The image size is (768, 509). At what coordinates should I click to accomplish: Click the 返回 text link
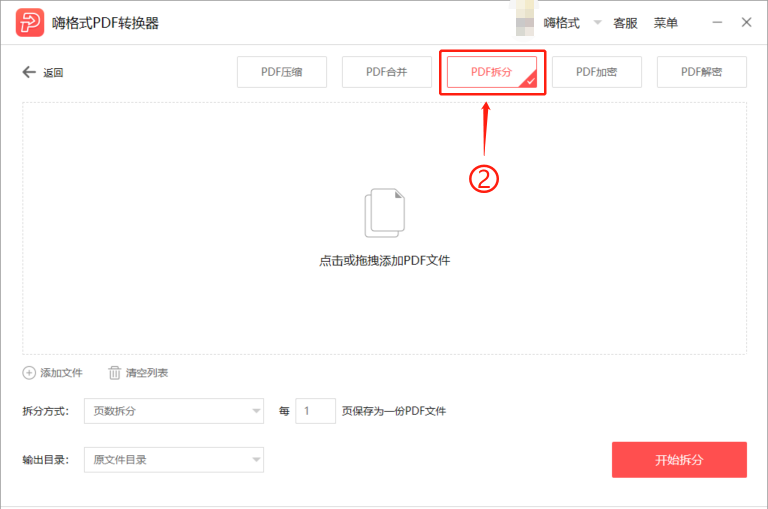click(x=53, y=73)
